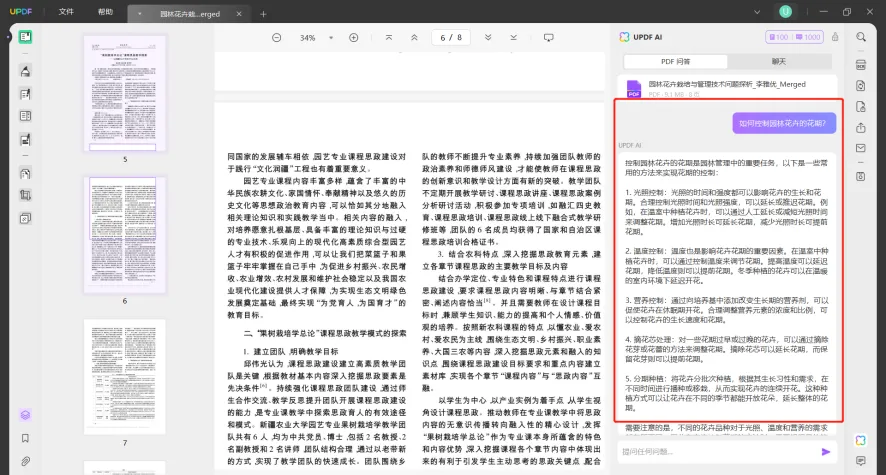Switch to the 聊天 tab
Screen dimensions: 886x475
[x=779, y=61]
